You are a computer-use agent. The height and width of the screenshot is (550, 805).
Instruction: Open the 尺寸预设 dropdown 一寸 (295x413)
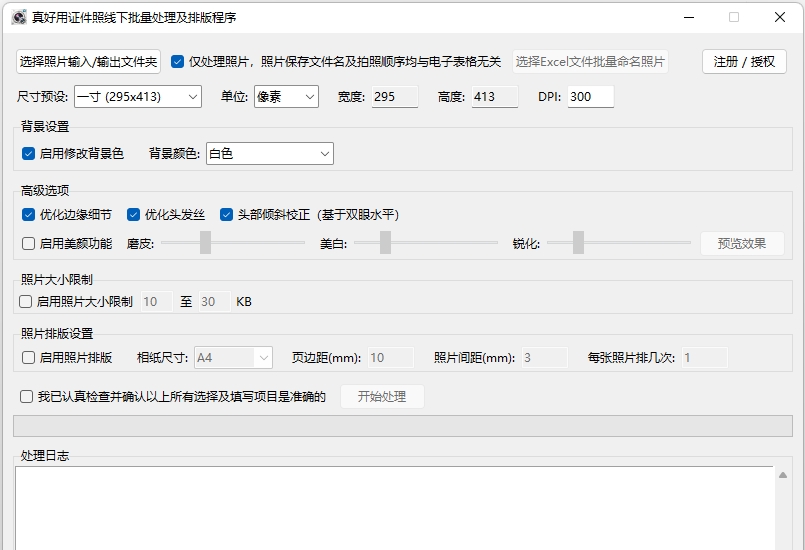click(x=138, y=97)
